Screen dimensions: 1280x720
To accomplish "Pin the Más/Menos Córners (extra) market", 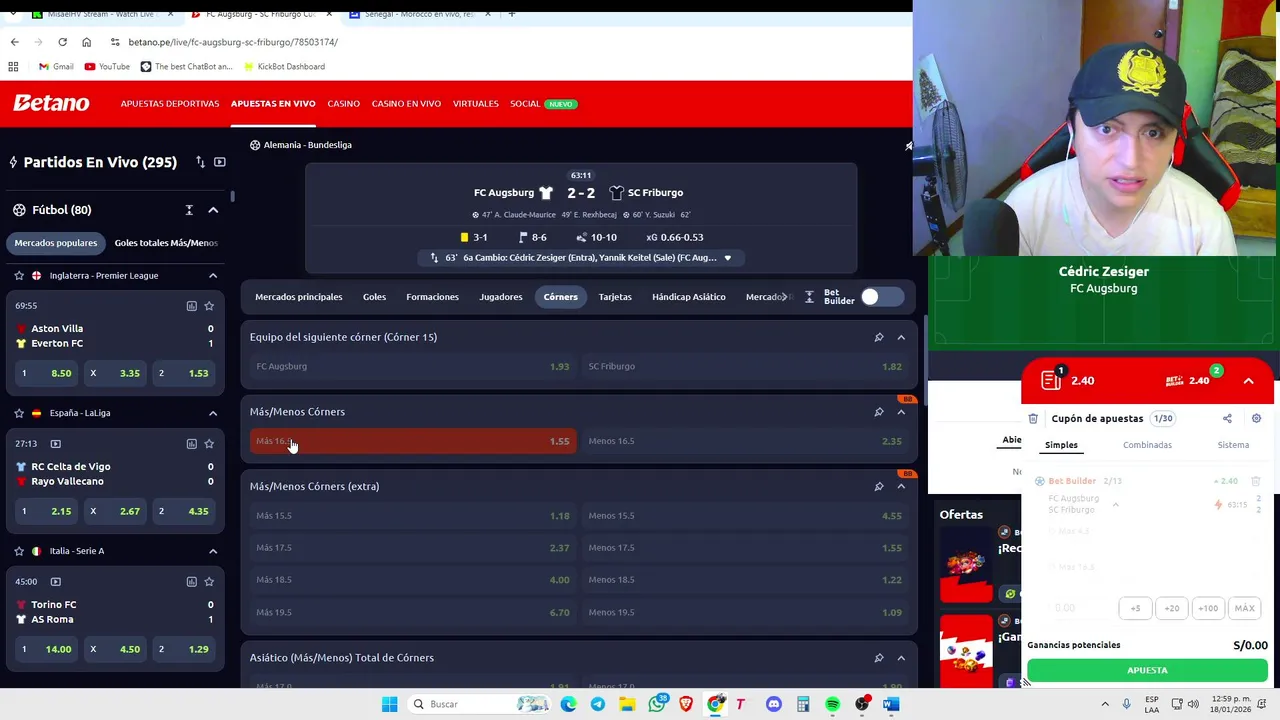I will coord(879,486).
